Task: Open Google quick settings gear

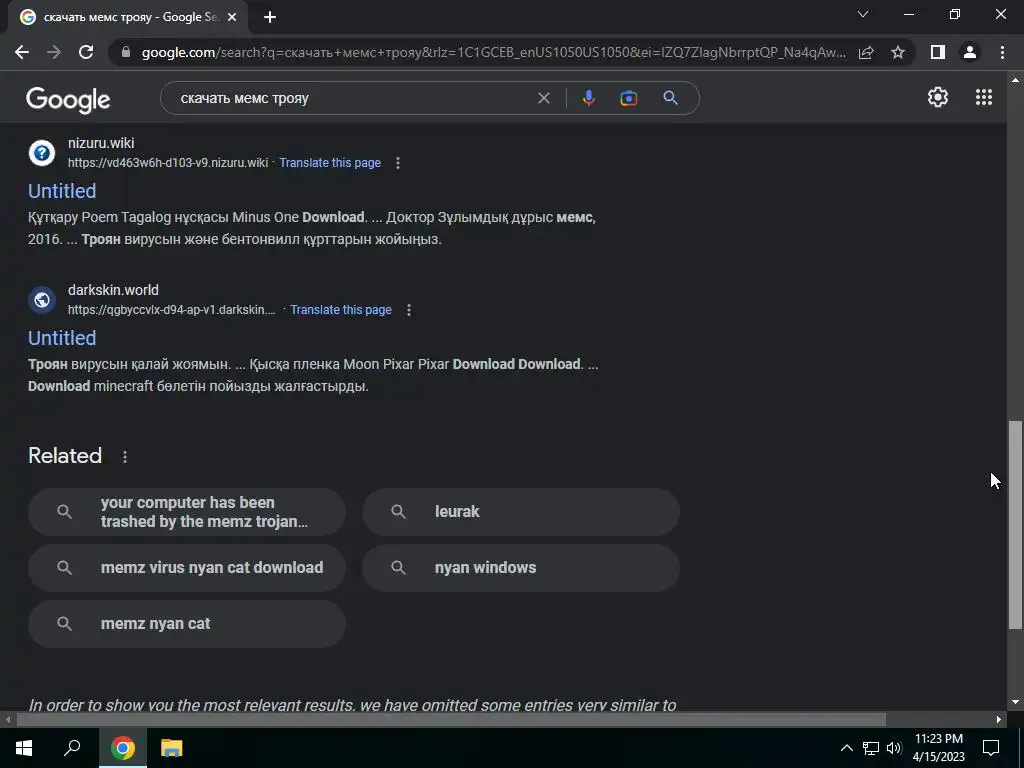Action: coord(938,97)
